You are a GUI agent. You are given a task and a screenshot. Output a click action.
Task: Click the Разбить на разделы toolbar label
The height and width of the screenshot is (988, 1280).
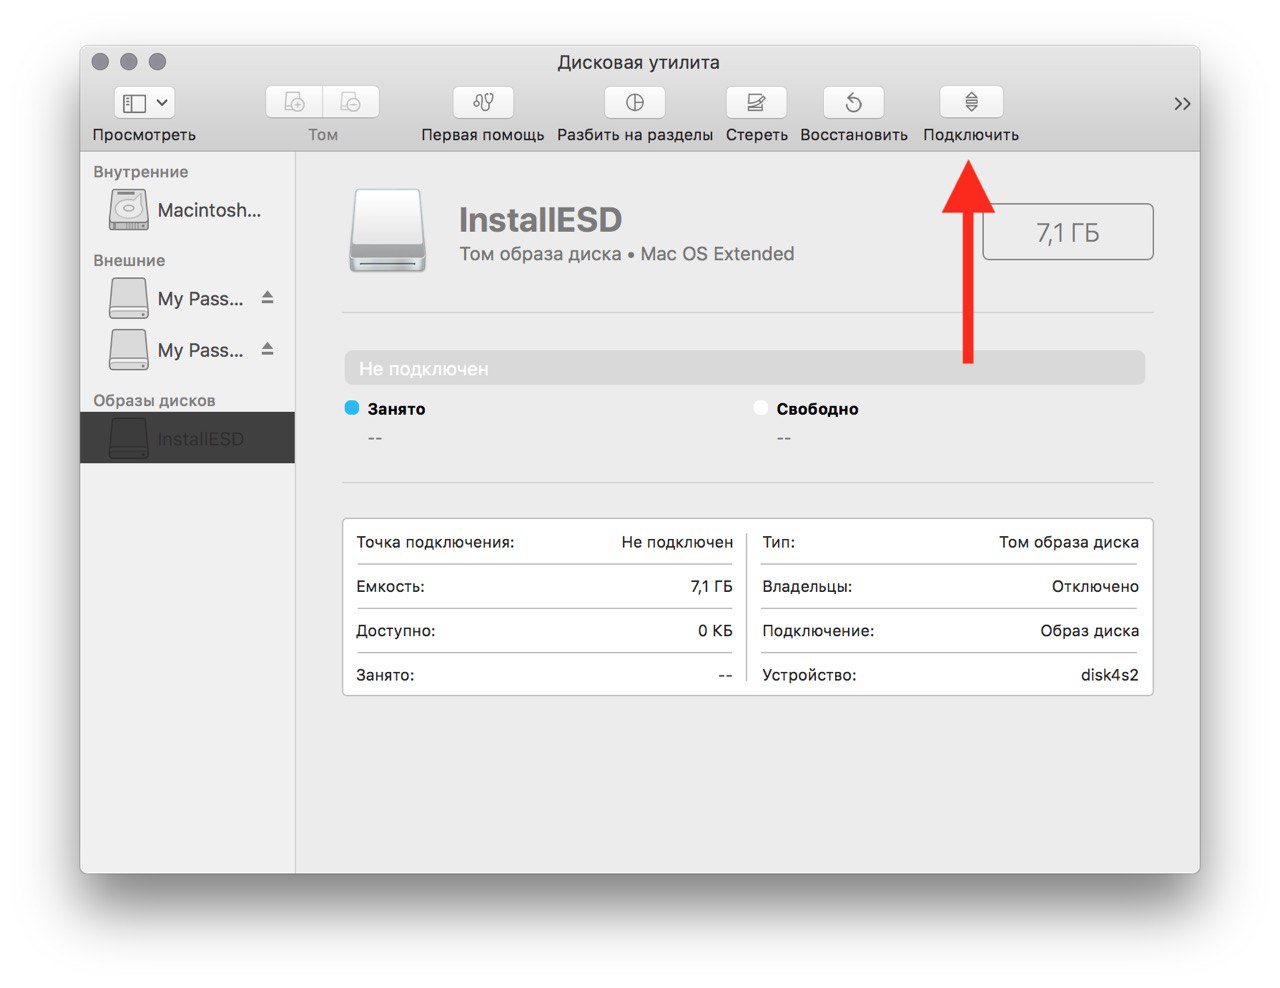coord(635,135)
